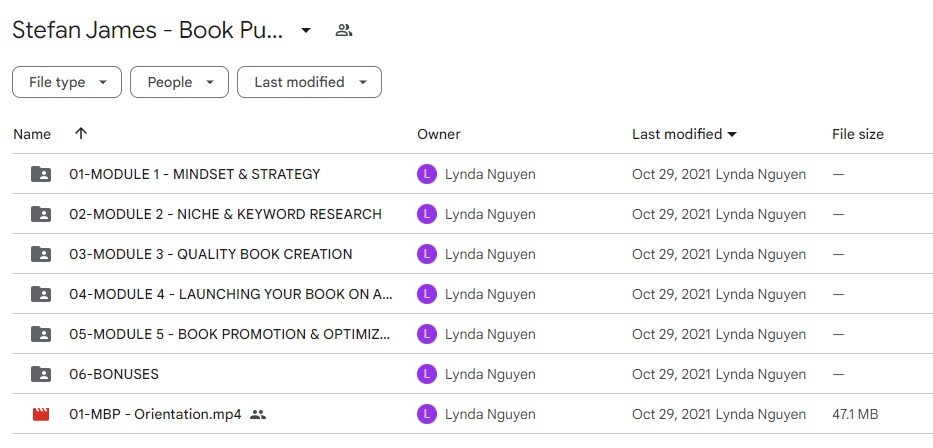Open the People filter

179,82
